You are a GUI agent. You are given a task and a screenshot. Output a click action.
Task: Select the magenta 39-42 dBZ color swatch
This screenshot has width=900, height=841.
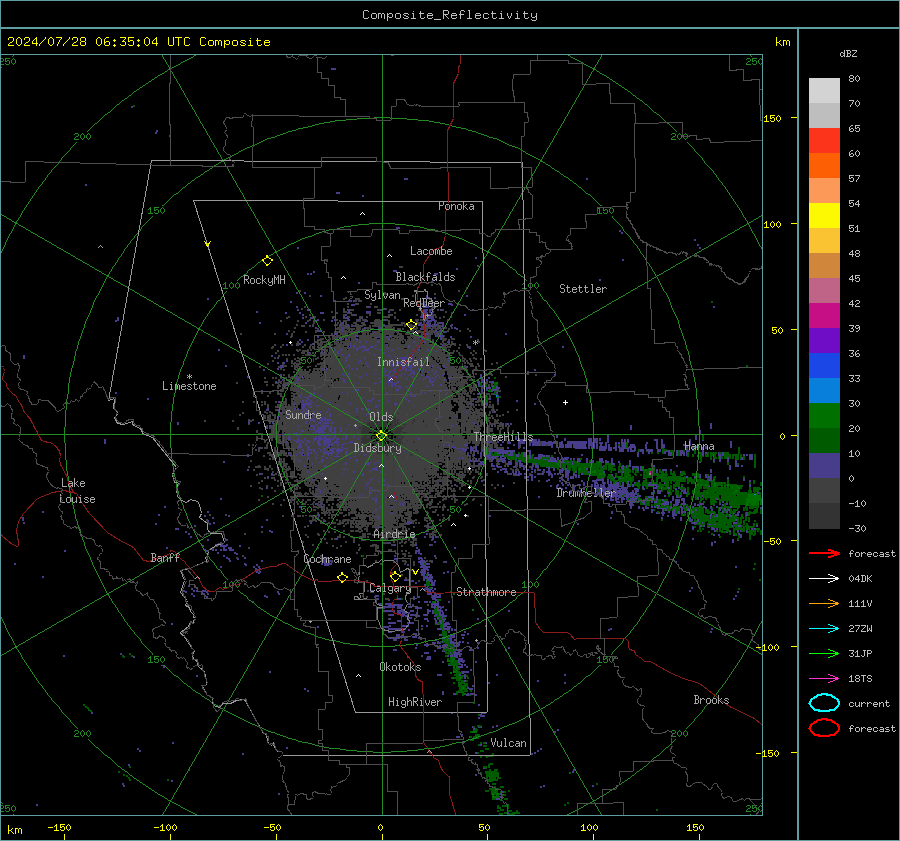(824, 316)
